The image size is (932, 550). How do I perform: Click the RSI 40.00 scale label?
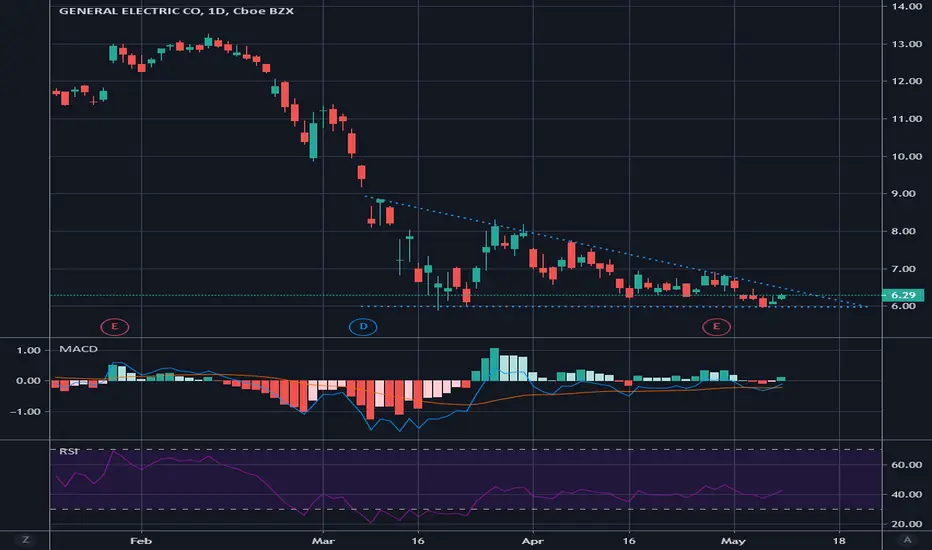pyautogui.click(x=906, y=494)
